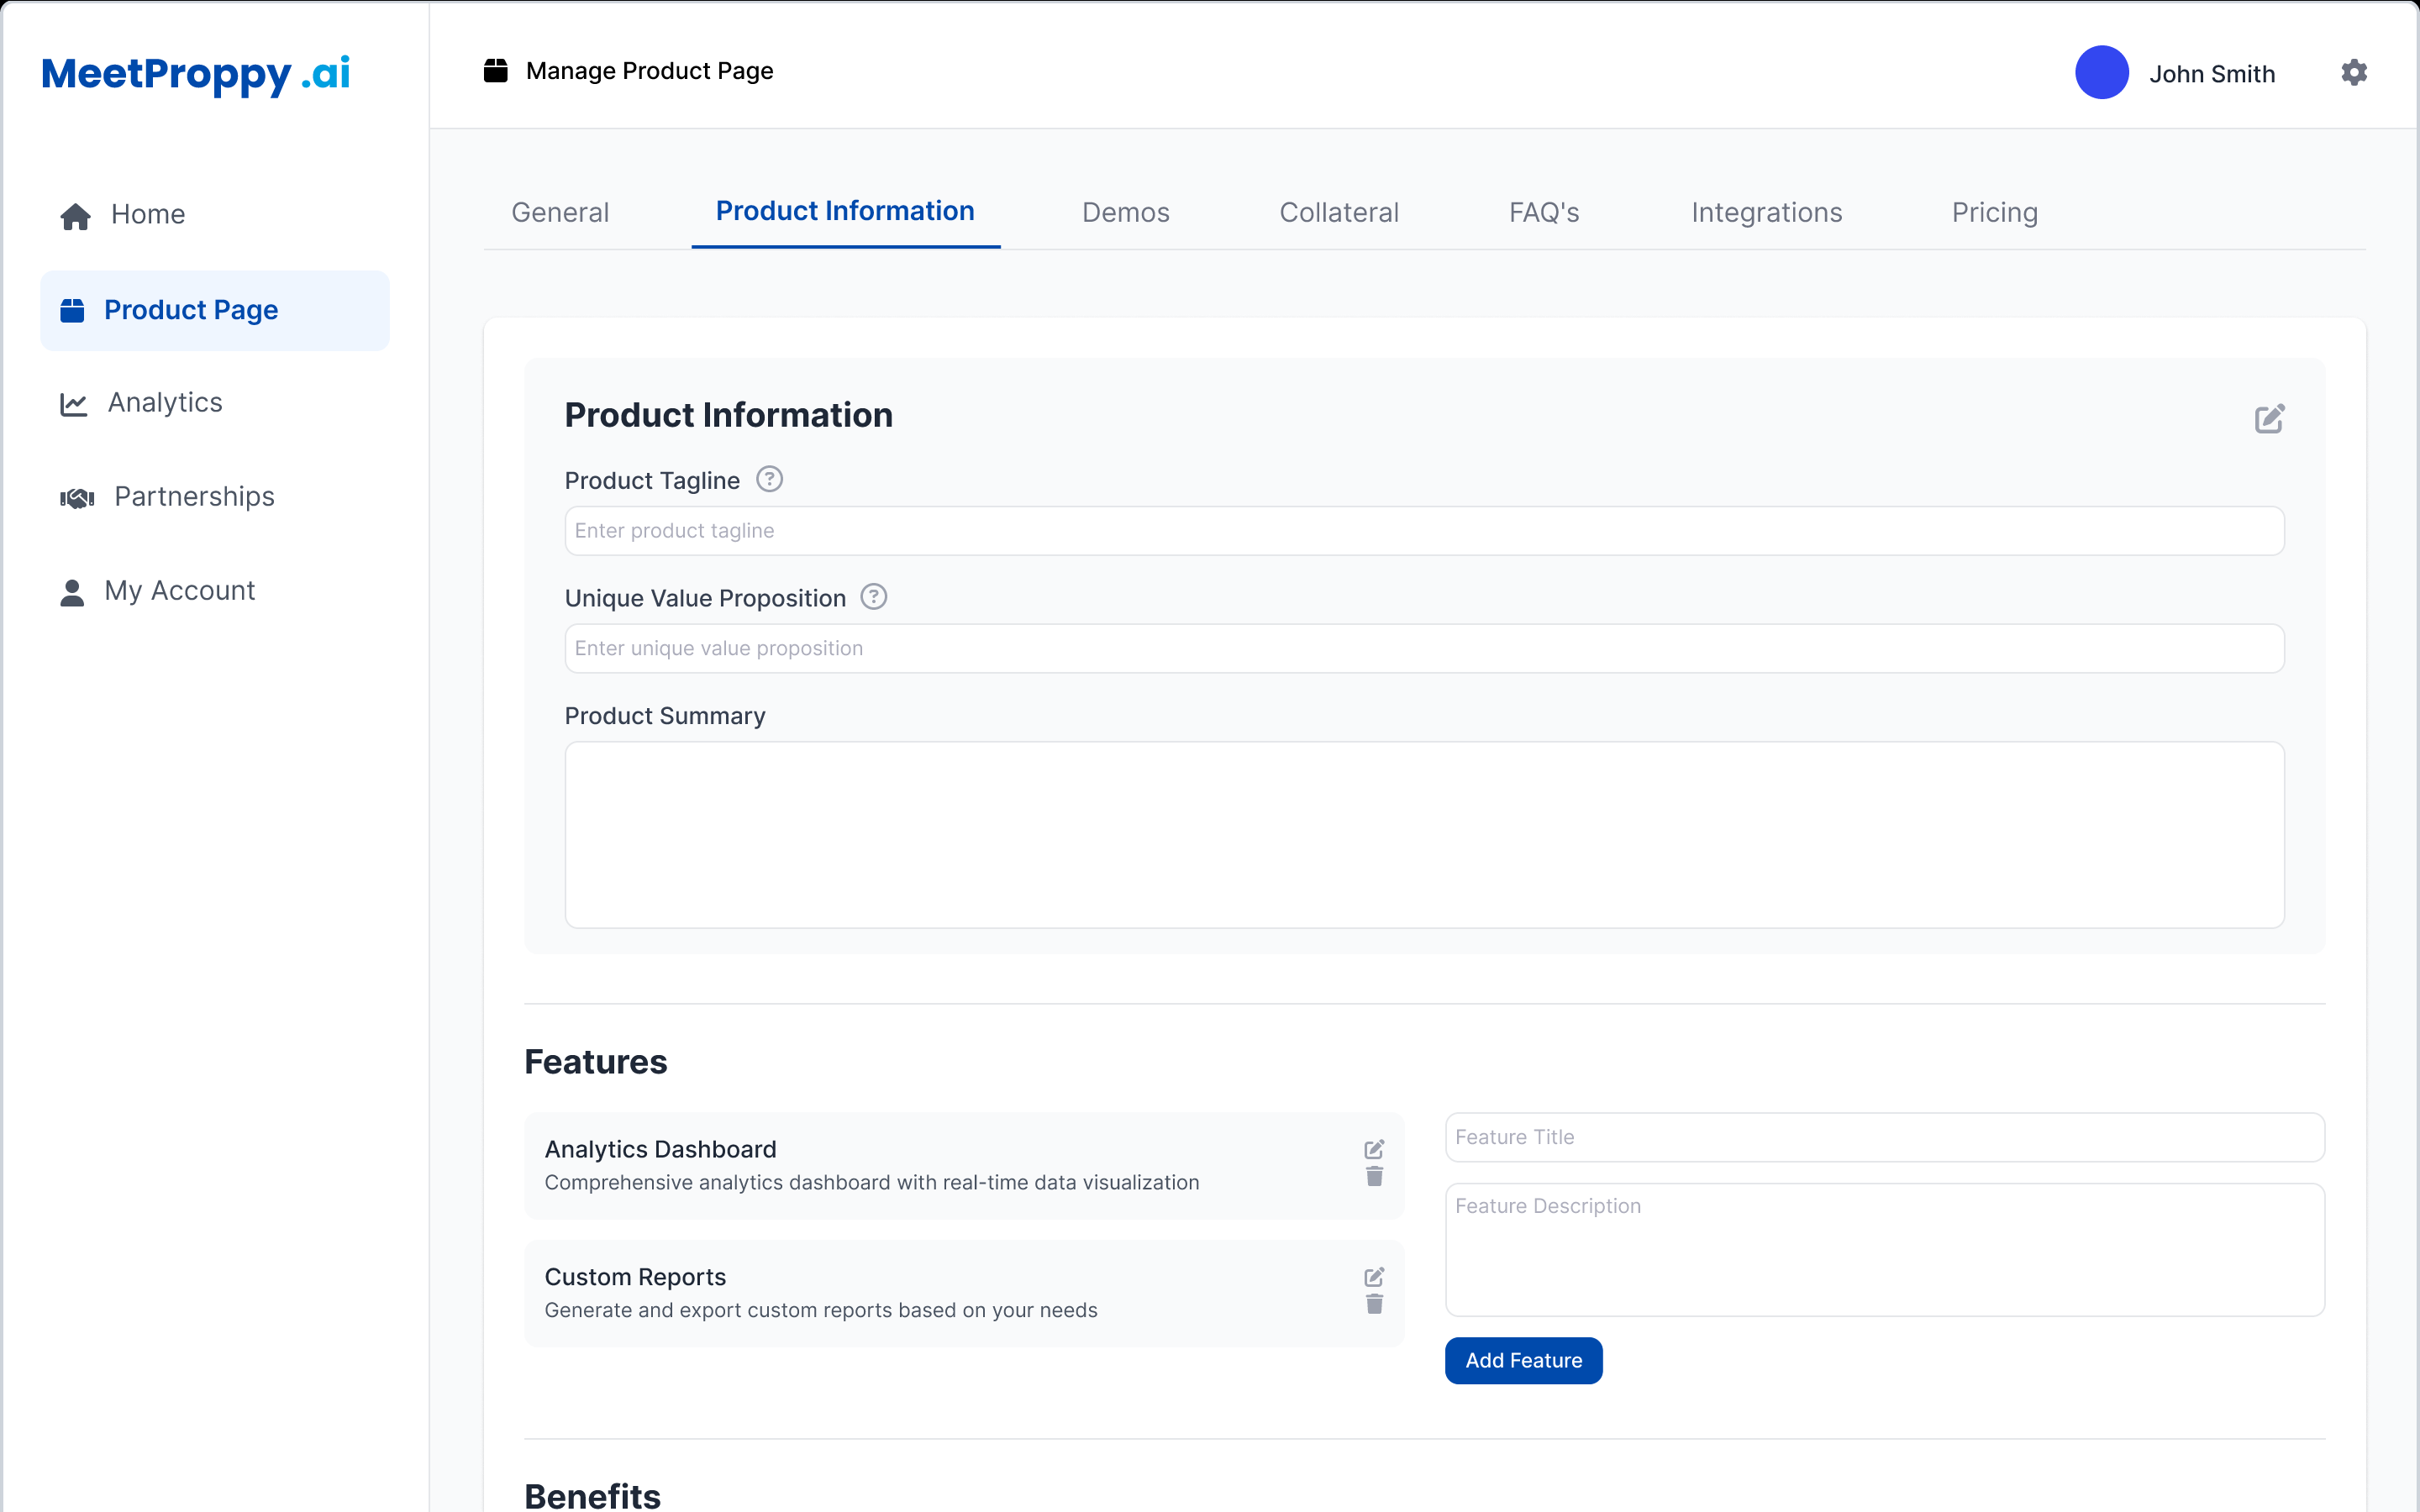This screenshot has height=1512, width=2420.
Task: Click the 'Benefits' section heading
Action: coord(592,1495)
